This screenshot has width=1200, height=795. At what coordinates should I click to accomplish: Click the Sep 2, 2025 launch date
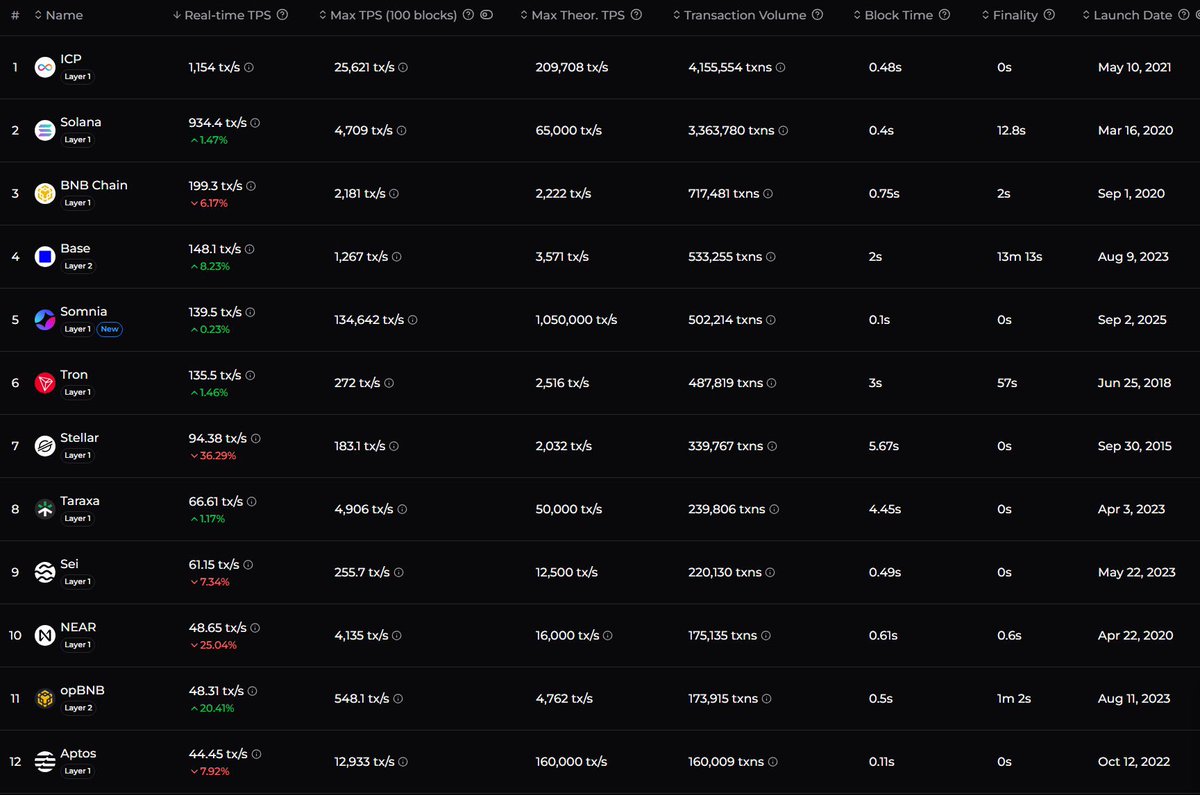point(1133,320)
